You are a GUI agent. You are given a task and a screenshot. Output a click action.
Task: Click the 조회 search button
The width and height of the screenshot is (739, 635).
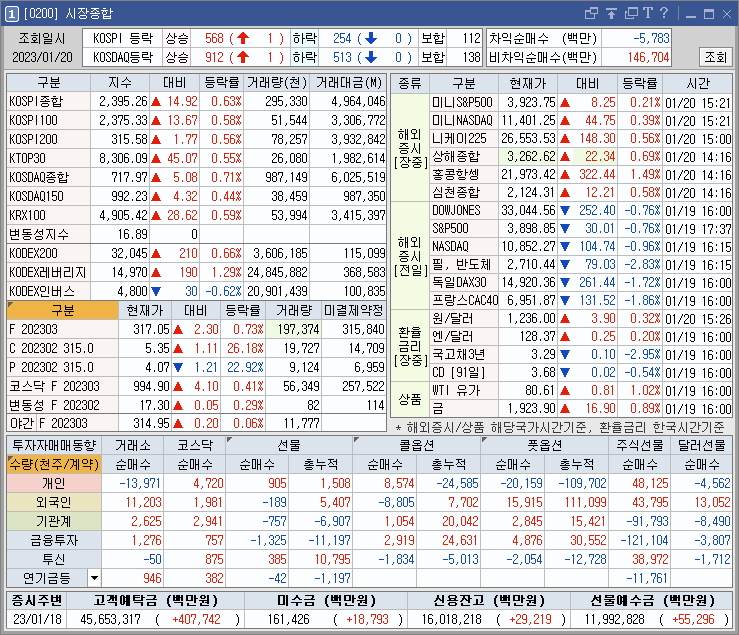click(x=715, y=57)
